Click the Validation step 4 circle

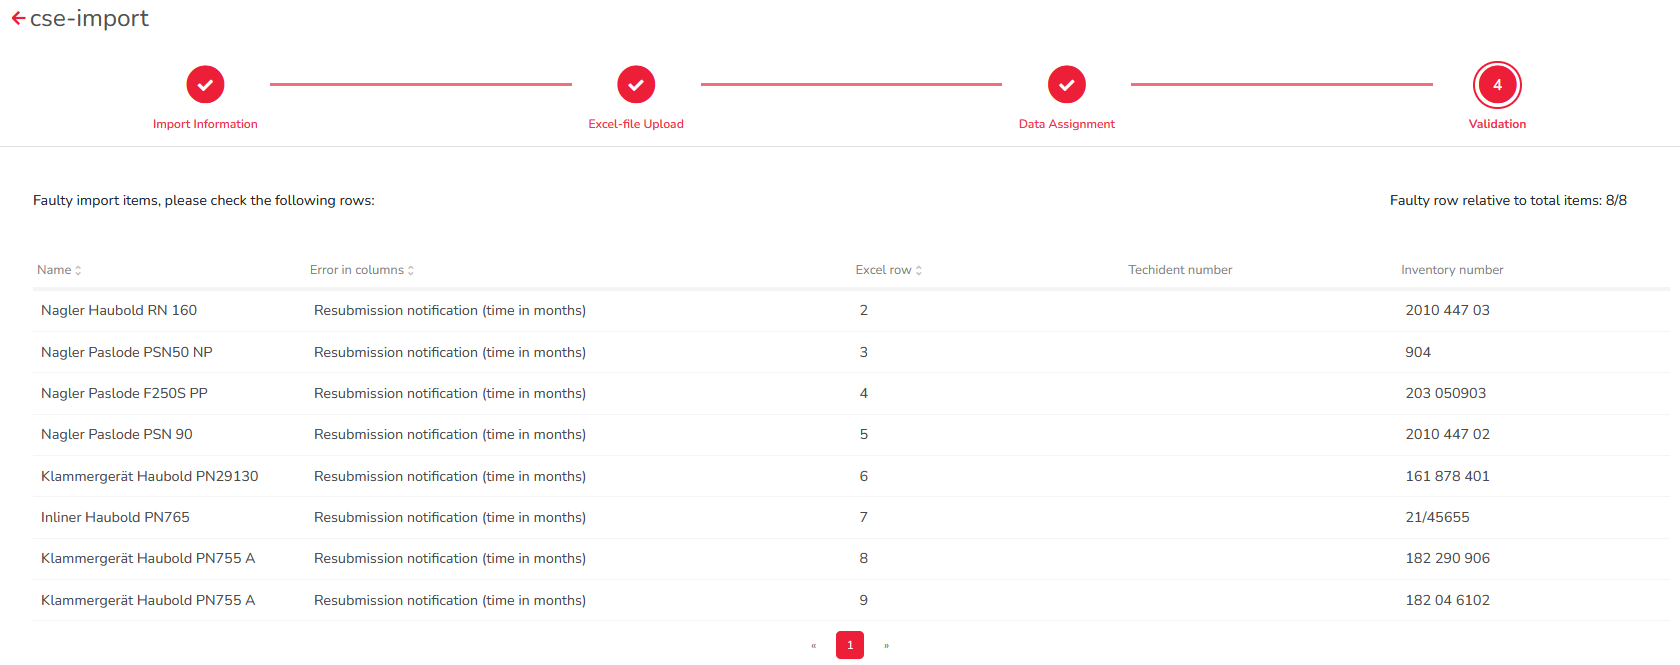[x=1496, y=85]
